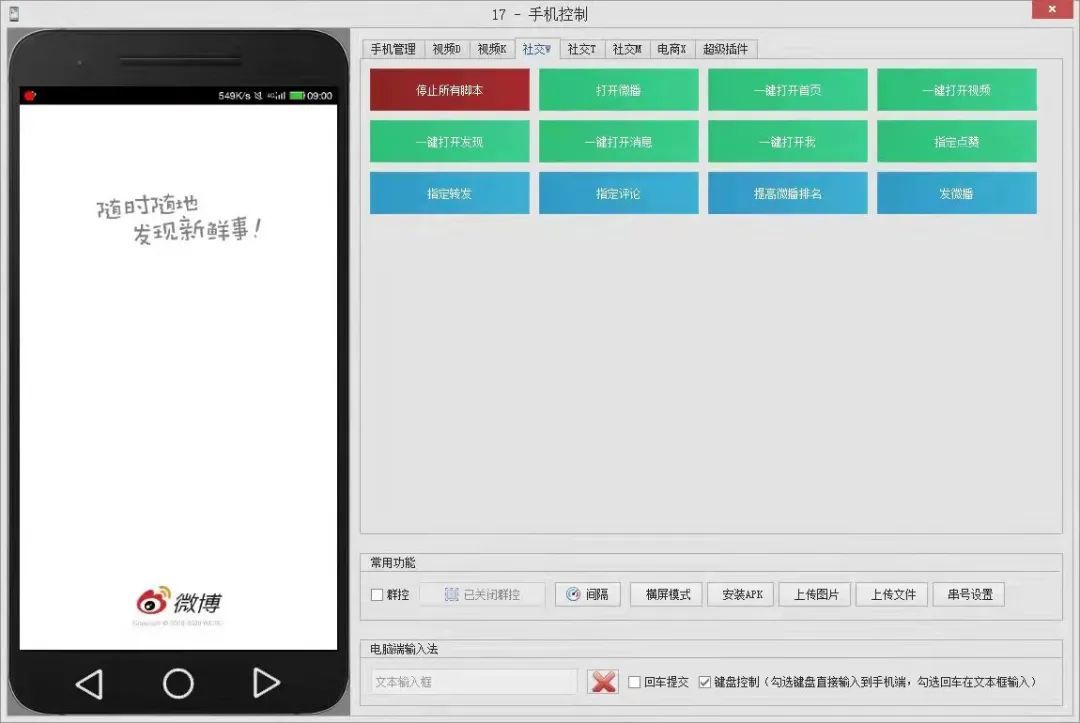Image resolution: width=1080 pixels, height=723 pixels.
Task: Click the Weibo logo on the phone screen
Action: pyautogui.click(x=178, y=602)
